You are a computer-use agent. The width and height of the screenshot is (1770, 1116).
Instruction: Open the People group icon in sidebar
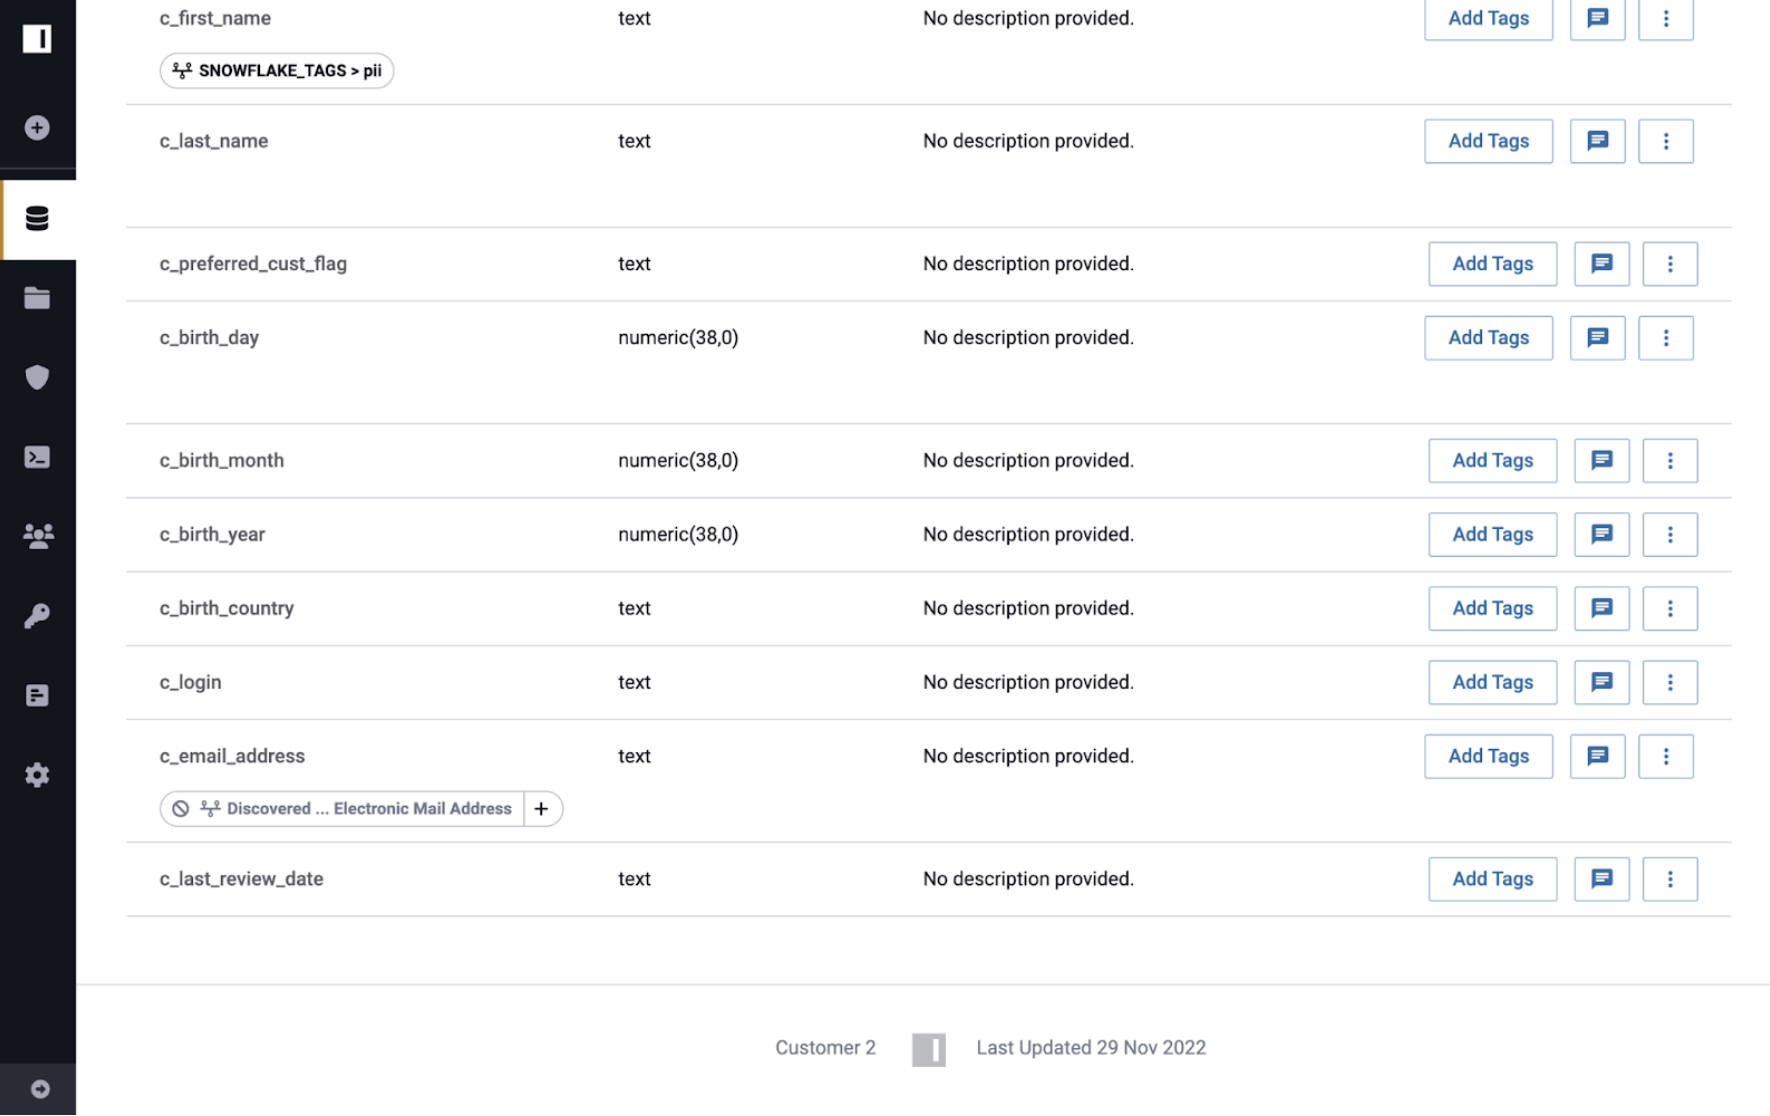pyautogui.click(x=37, y=536)
